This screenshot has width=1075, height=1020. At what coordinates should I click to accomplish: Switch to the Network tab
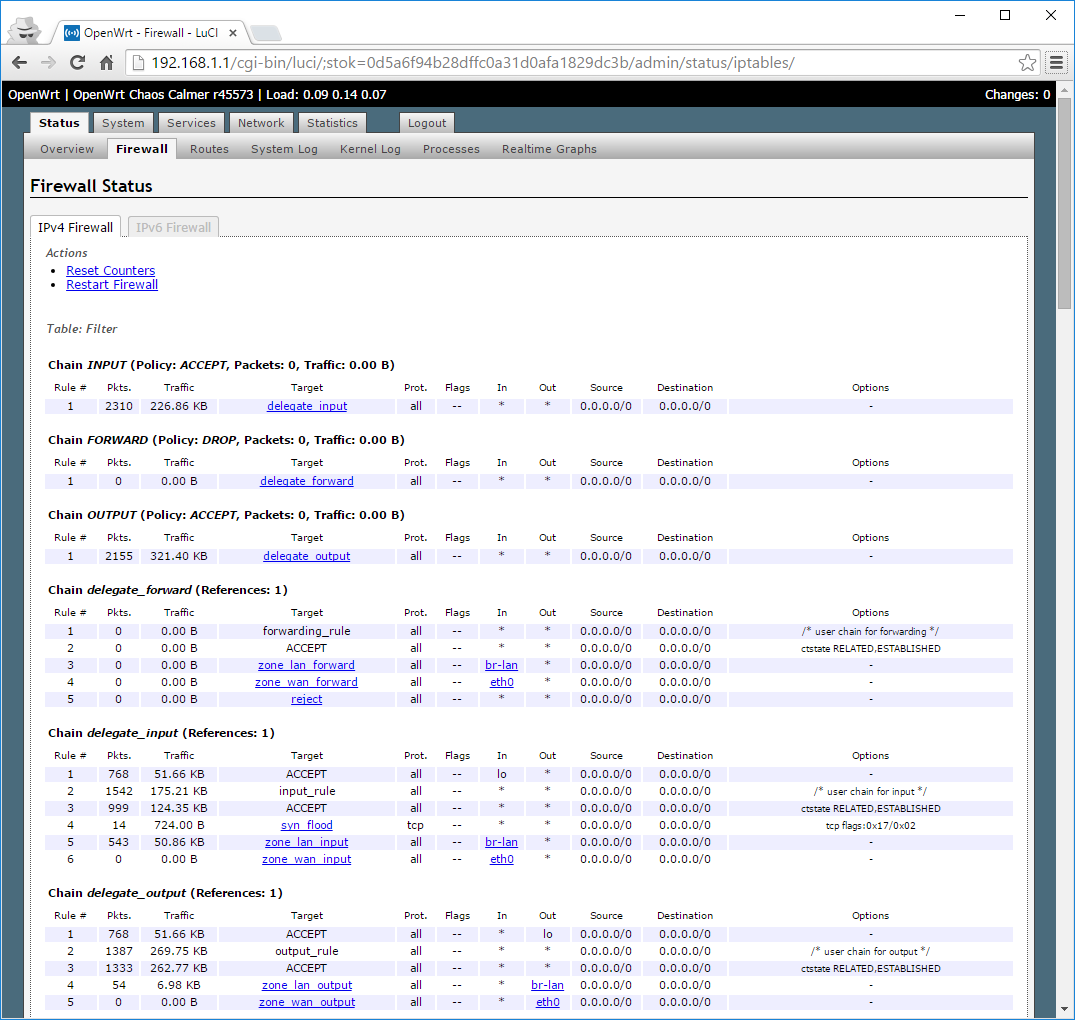(x=261, y=123)
